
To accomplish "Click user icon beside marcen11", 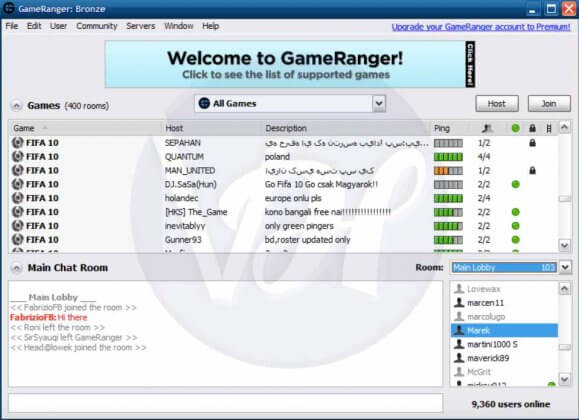I will pos(459,303).
